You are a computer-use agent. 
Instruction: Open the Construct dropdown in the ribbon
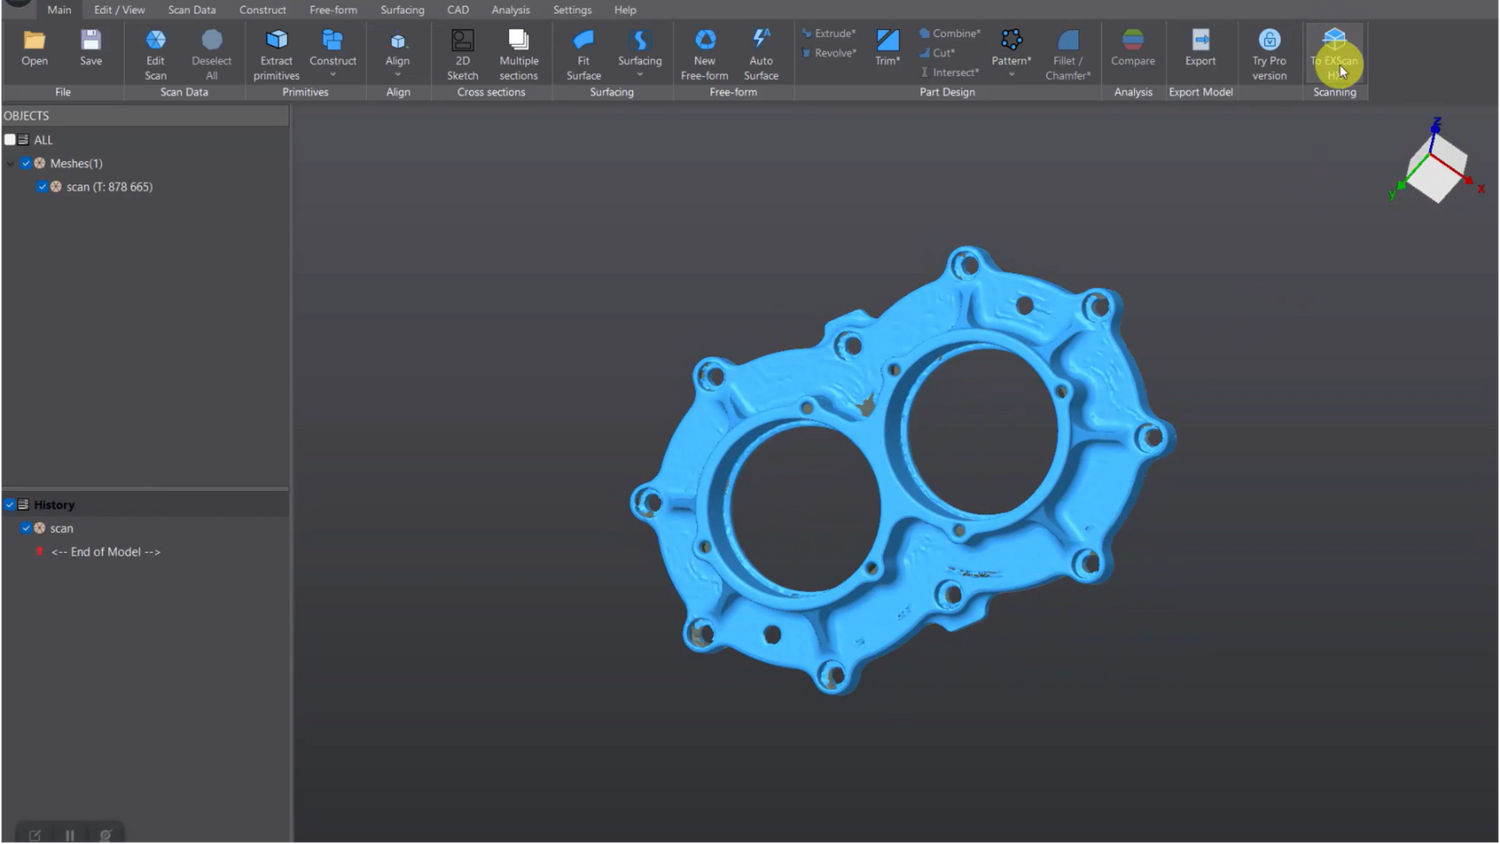click(333, 74)
